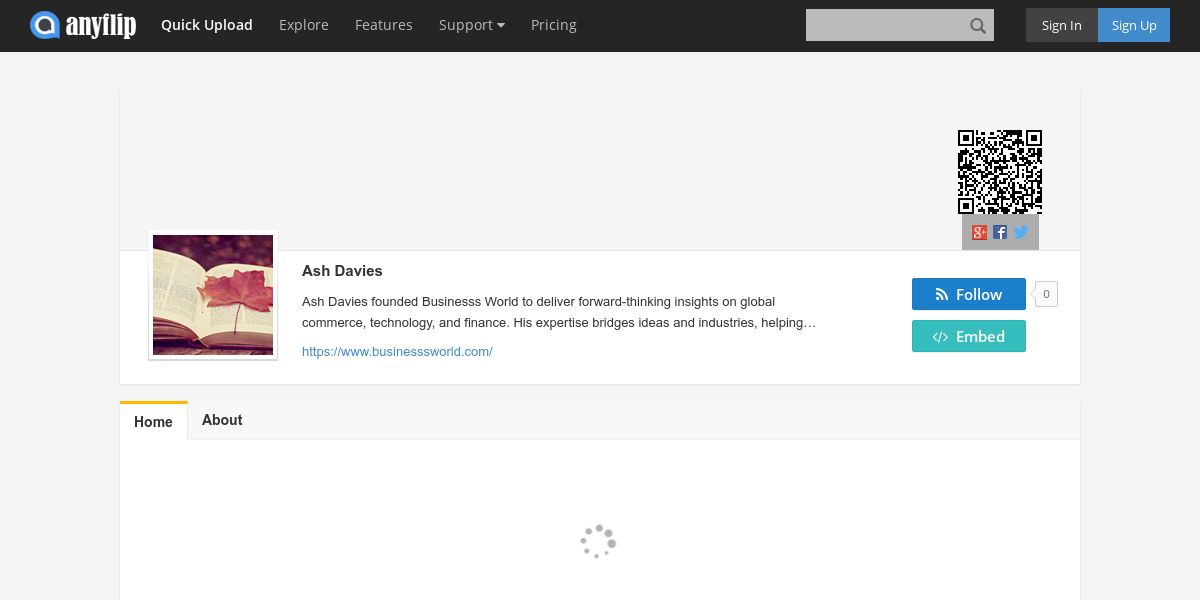Share profile on Twitter
Screen dimensions: 1200x600
[1021, 232]
